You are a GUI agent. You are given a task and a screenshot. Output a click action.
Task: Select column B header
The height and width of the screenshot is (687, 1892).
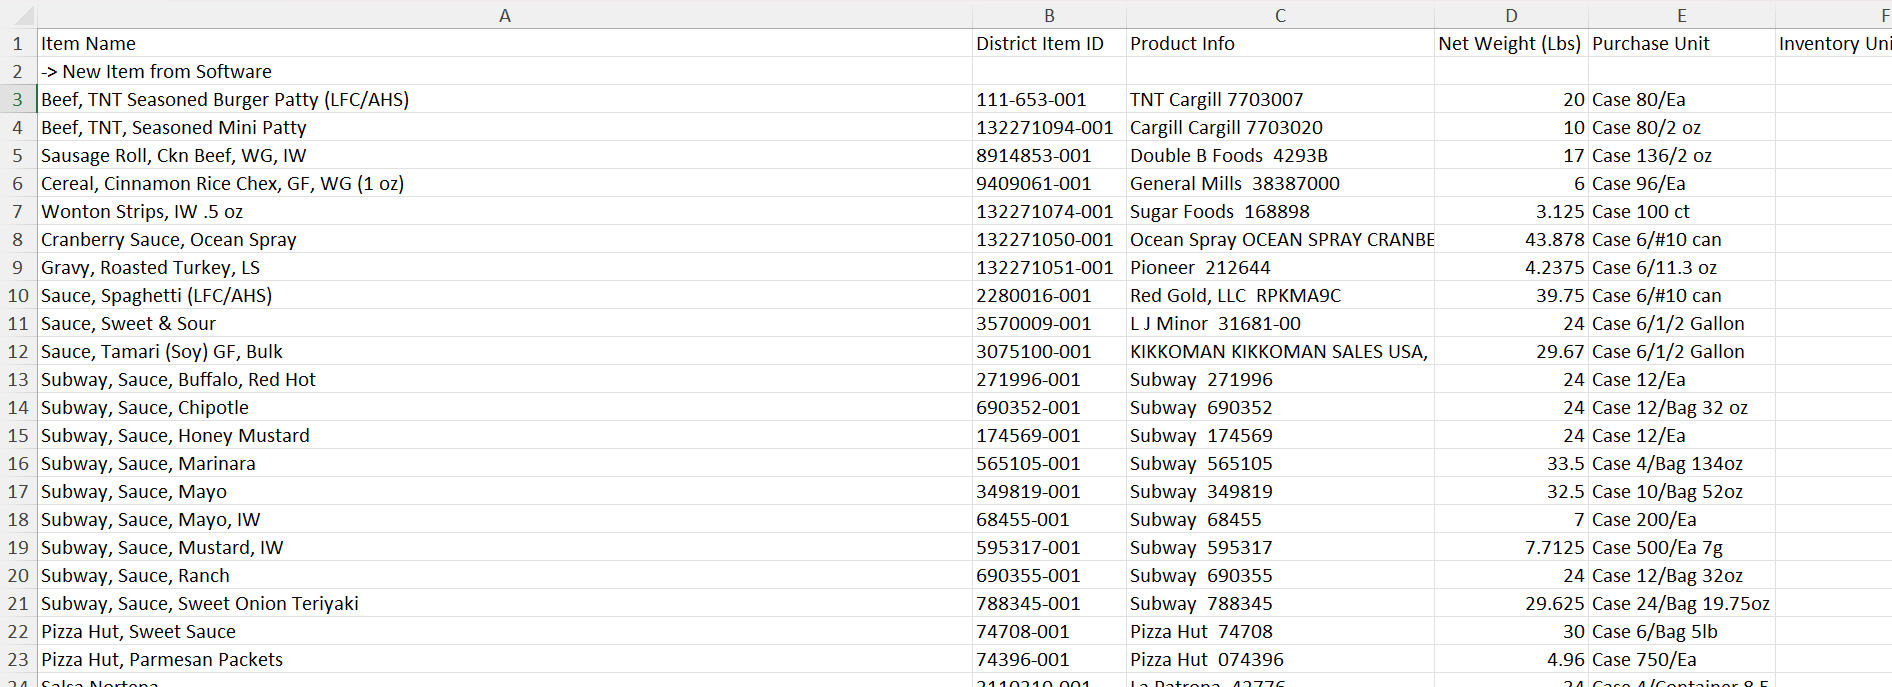pos(1049,15)
